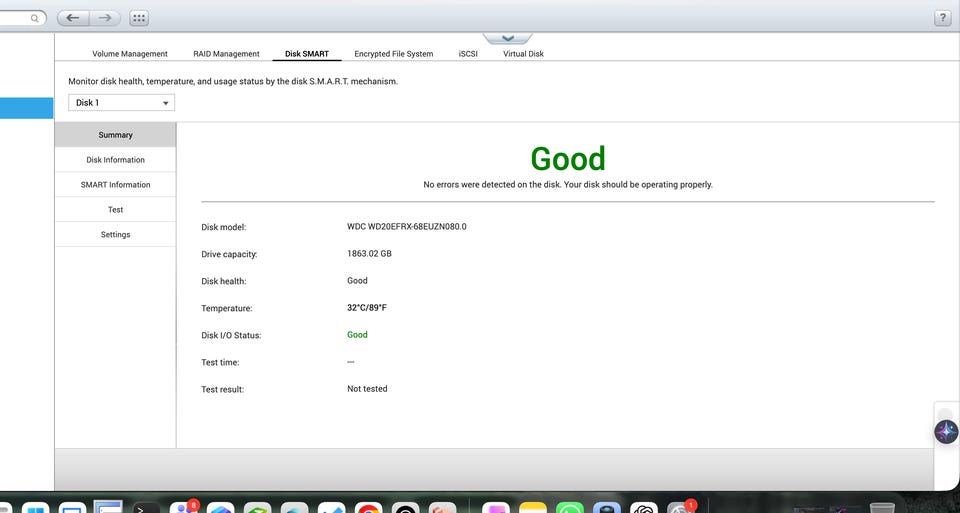
Task: Click the drive capacity 1863.02 GB value
Action: pyautogui.click(x=369, y=253)
